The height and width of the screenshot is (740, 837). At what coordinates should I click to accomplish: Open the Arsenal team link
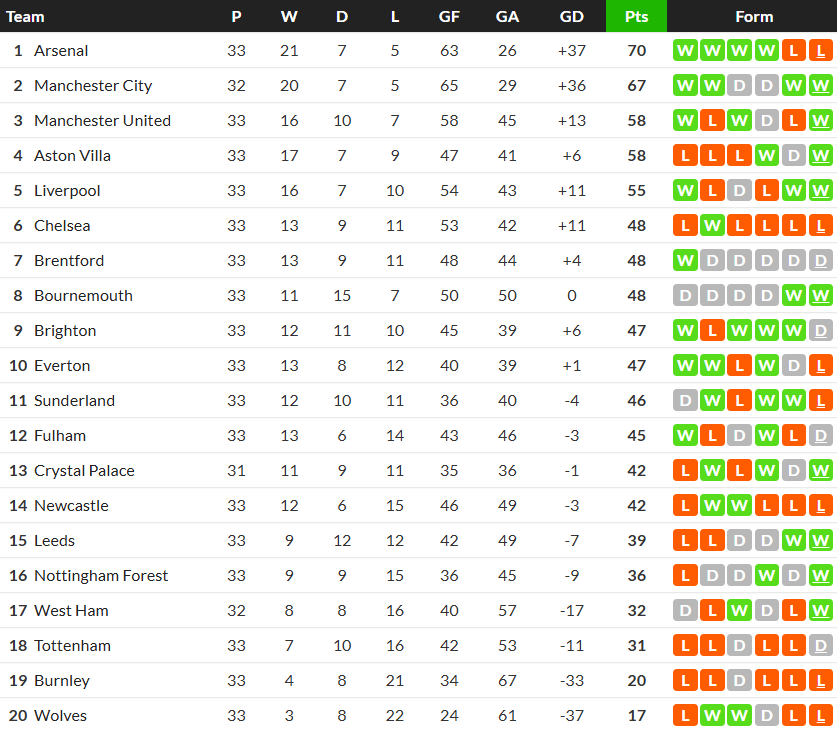pyautogui.click(x=61, y=50)
